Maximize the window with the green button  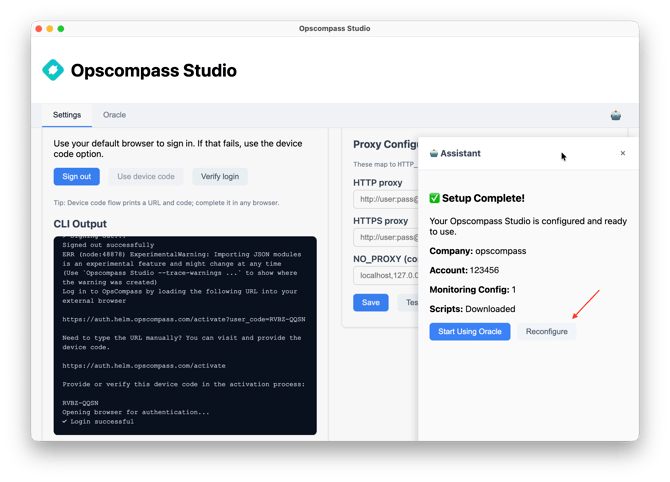point(61,29)
